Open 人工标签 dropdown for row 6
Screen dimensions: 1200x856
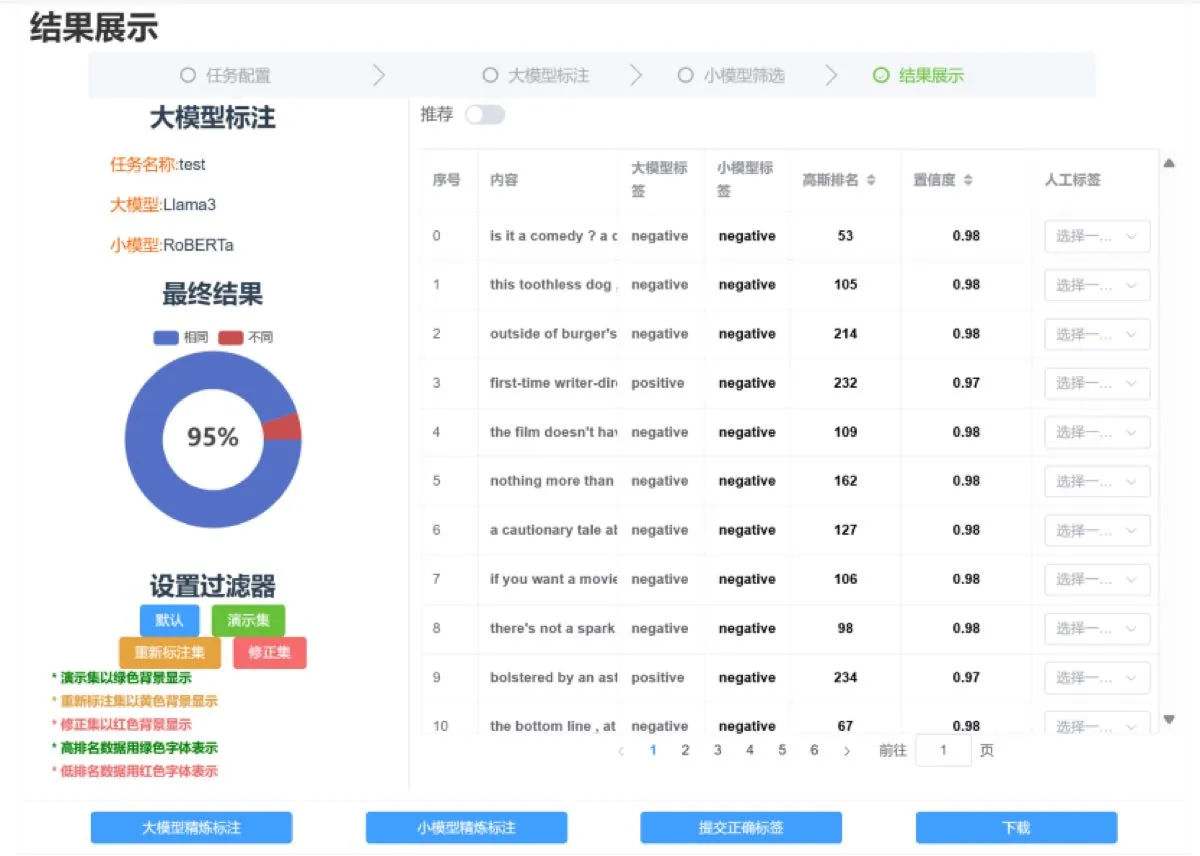tap(1097, 530)
